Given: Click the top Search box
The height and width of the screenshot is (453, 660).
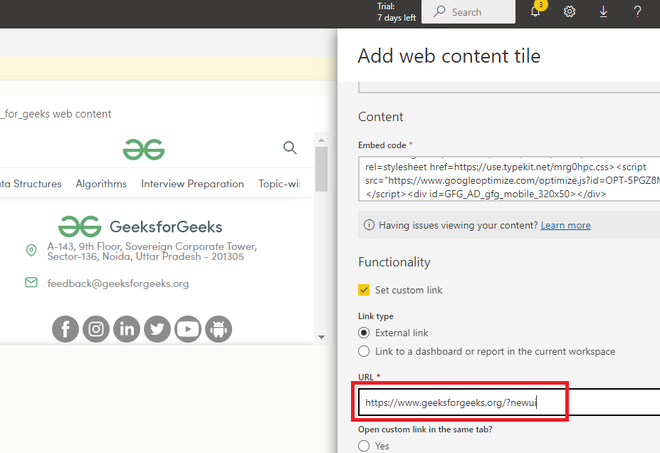Looking at the screenshot, I should 466,12.
